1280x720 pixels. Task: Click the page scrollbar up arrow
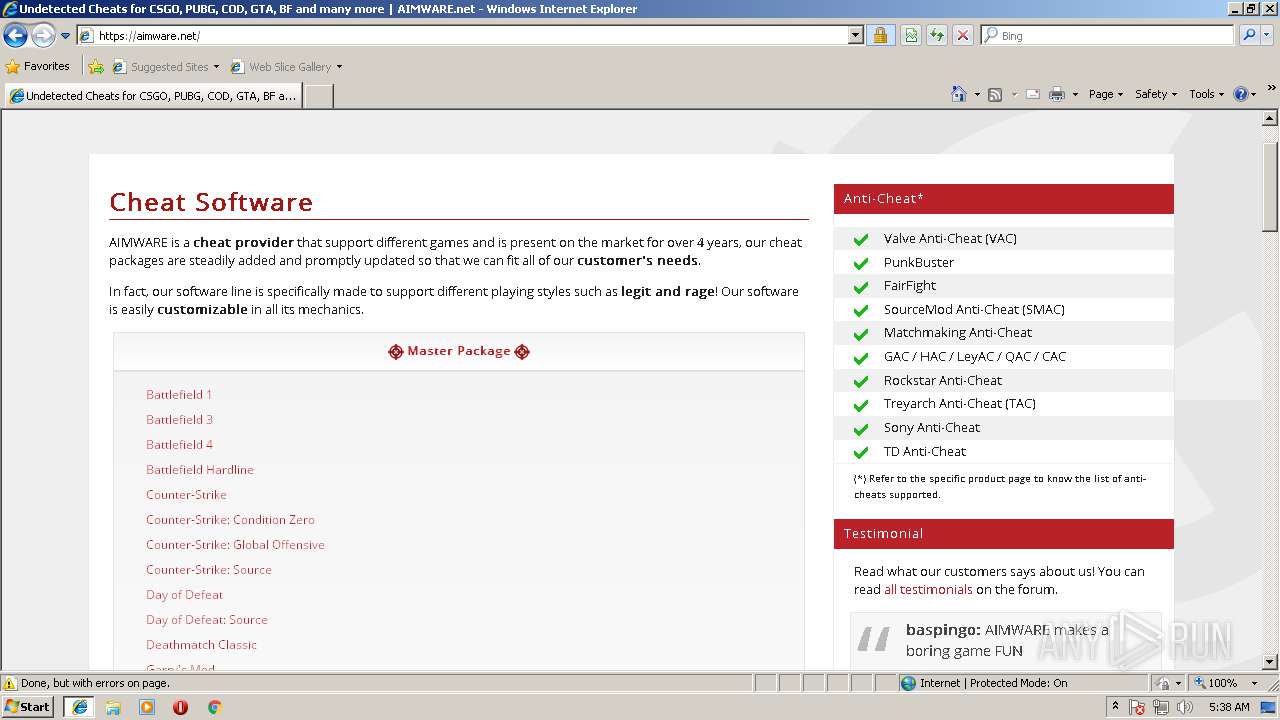[x=1270, y=119]
